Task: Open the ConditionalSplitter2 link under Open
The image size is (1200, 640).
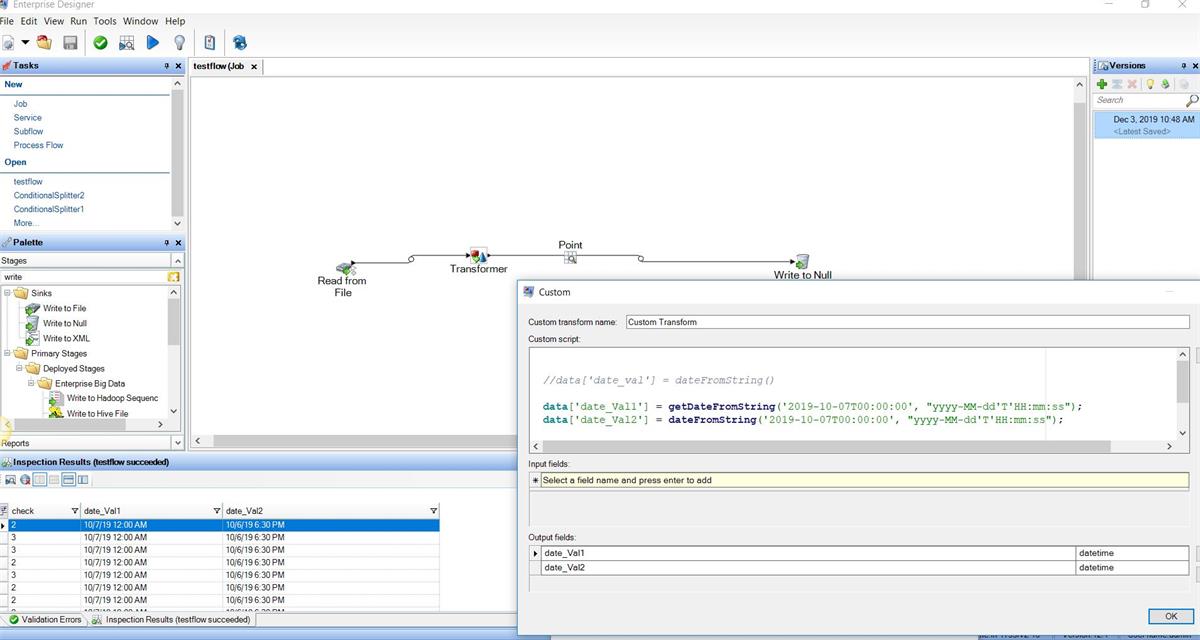Action: coord(49,196)
